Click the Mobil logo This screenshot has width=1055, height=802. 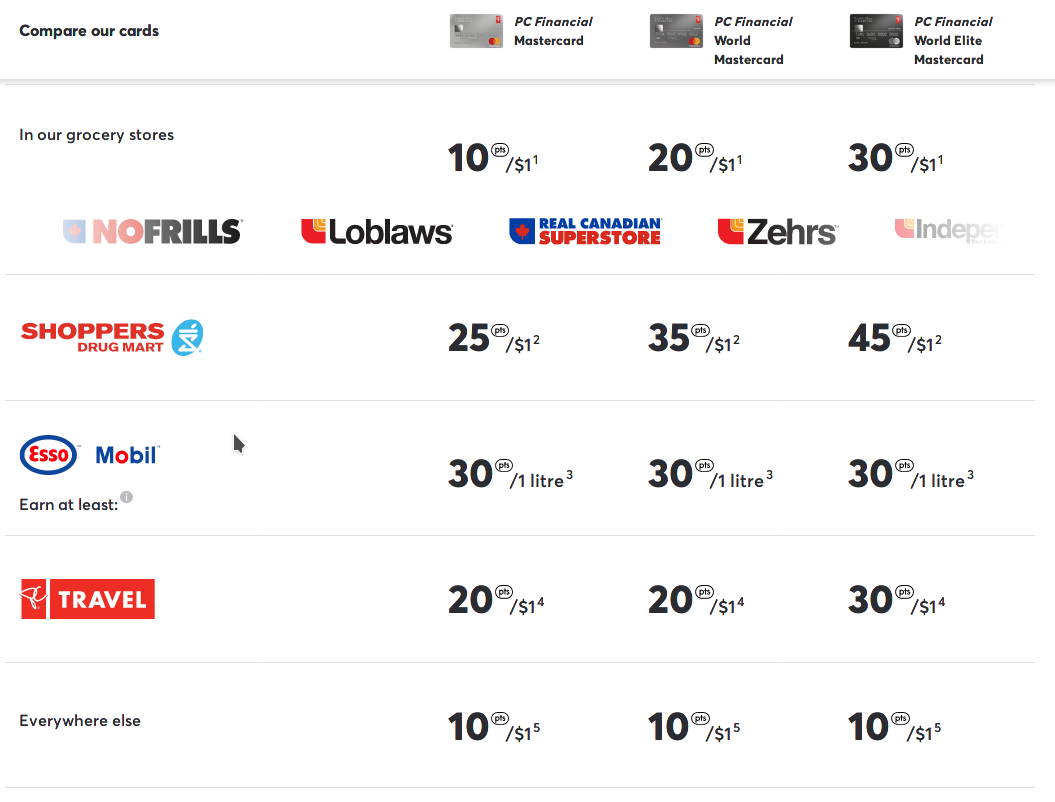point(127,455)
